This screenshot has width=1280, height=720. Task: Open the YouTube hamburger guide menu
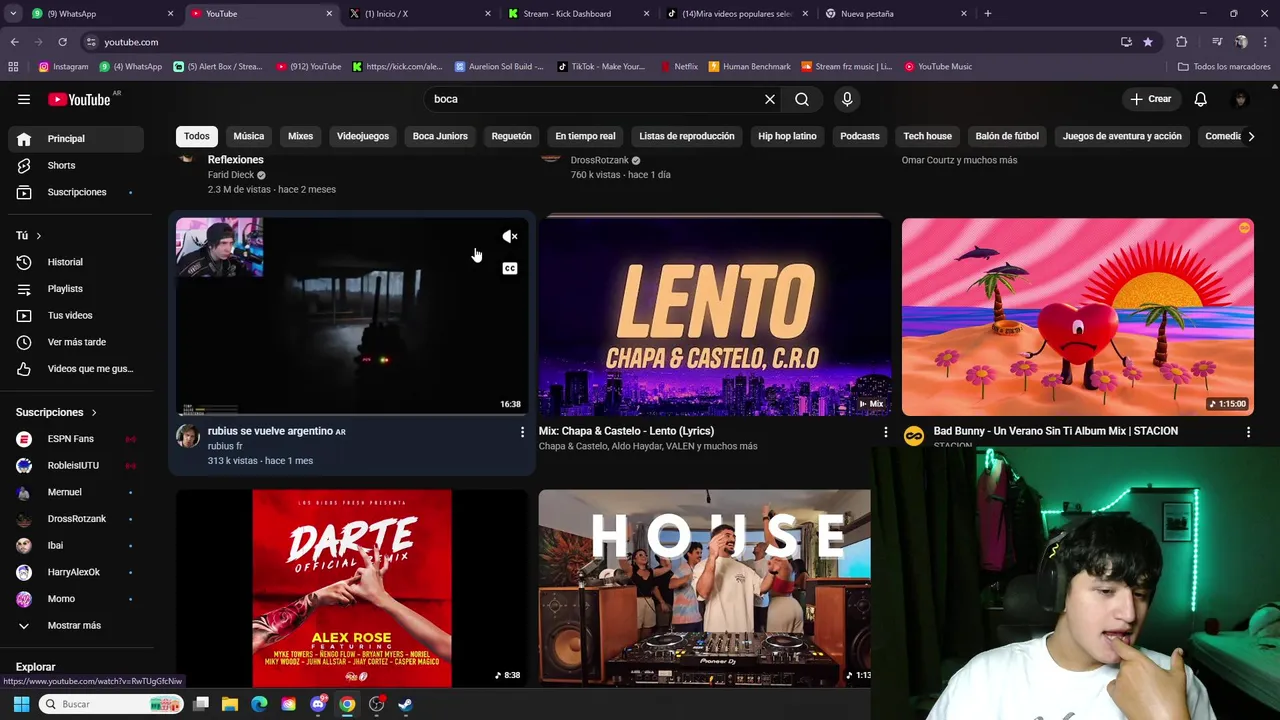tap(24, 99)
